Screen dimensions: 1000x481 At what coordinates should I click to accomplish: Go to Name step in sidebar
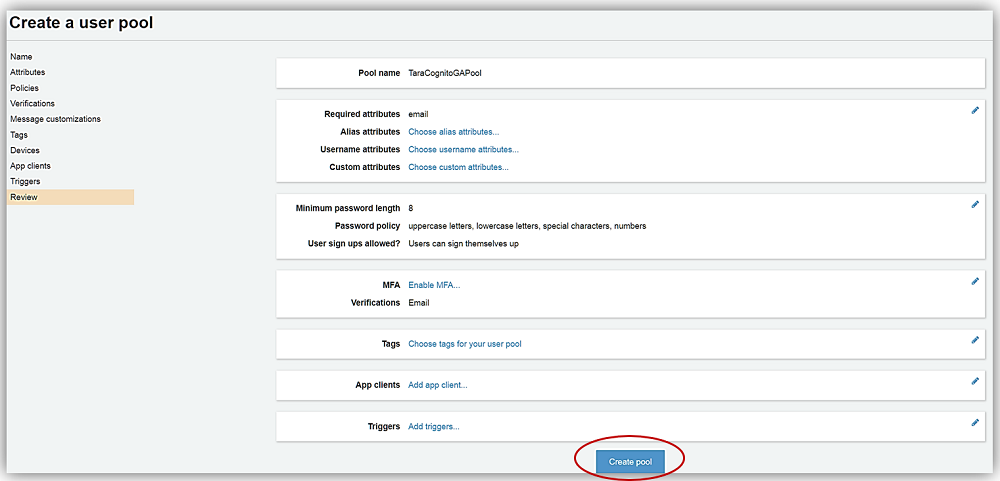tap(21, 57)
